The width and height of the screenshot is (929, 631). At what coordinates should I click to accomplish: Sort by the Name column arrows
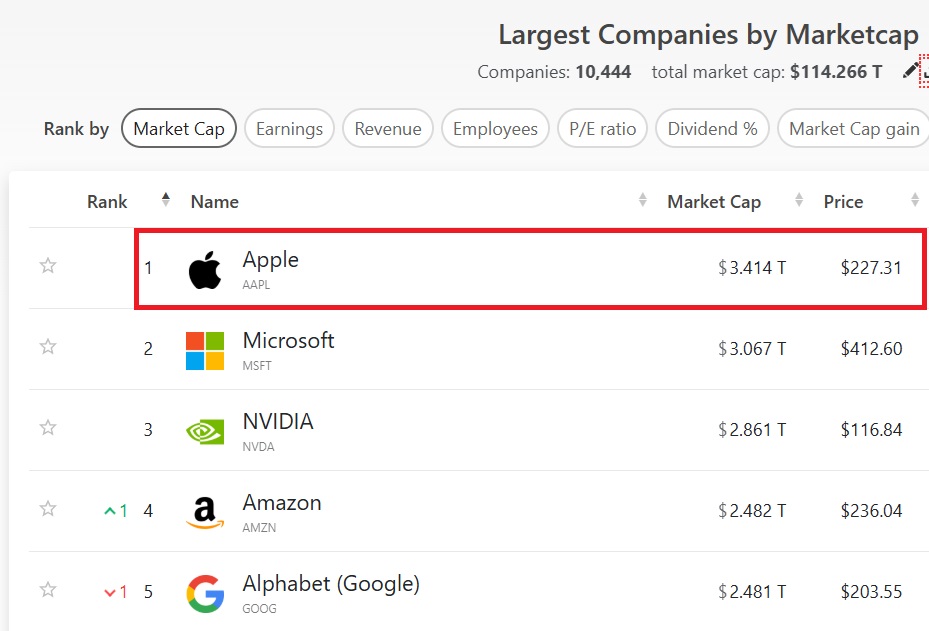tap(643, 201)
